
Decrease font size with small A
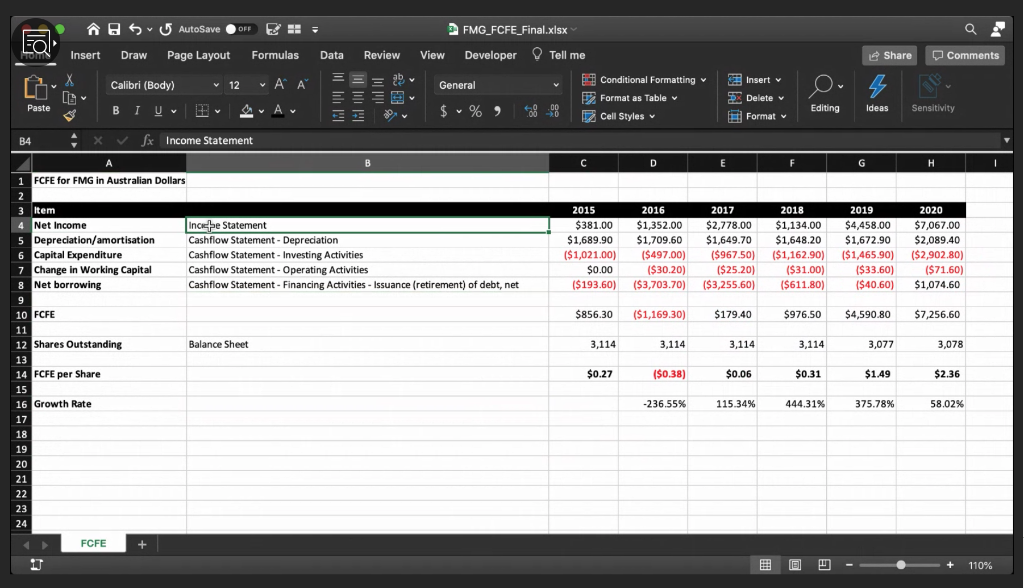[302, 84]
